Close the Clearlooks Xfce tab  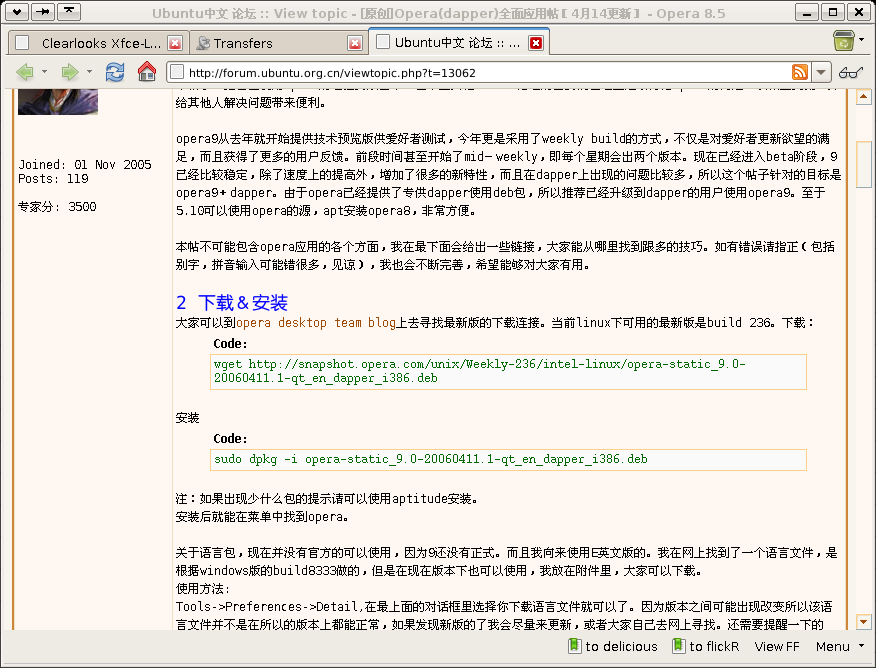(175, 43)
